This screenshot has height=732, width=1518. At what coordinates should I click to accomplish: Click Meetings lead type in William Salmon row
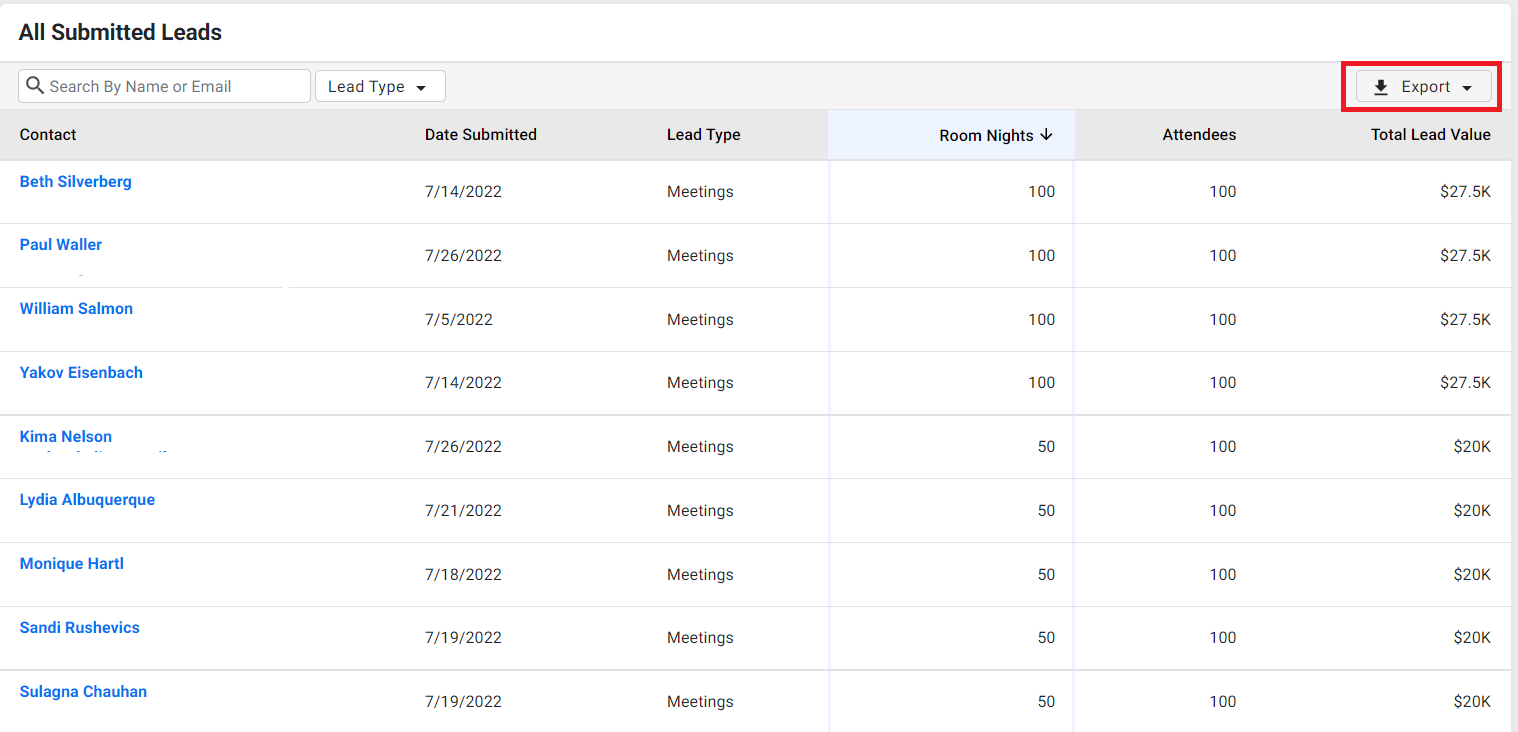pos(700,319)
